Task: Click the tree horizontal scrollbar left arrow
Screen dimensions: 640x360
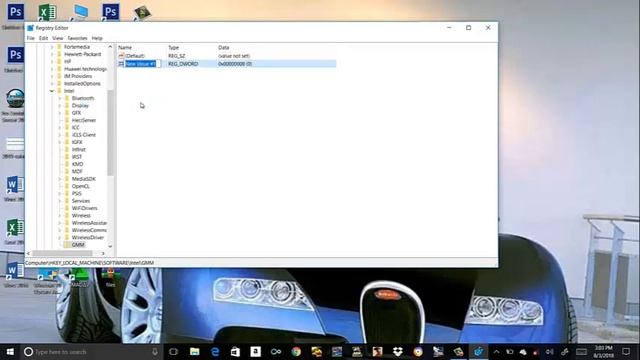Action: (28, 253)
